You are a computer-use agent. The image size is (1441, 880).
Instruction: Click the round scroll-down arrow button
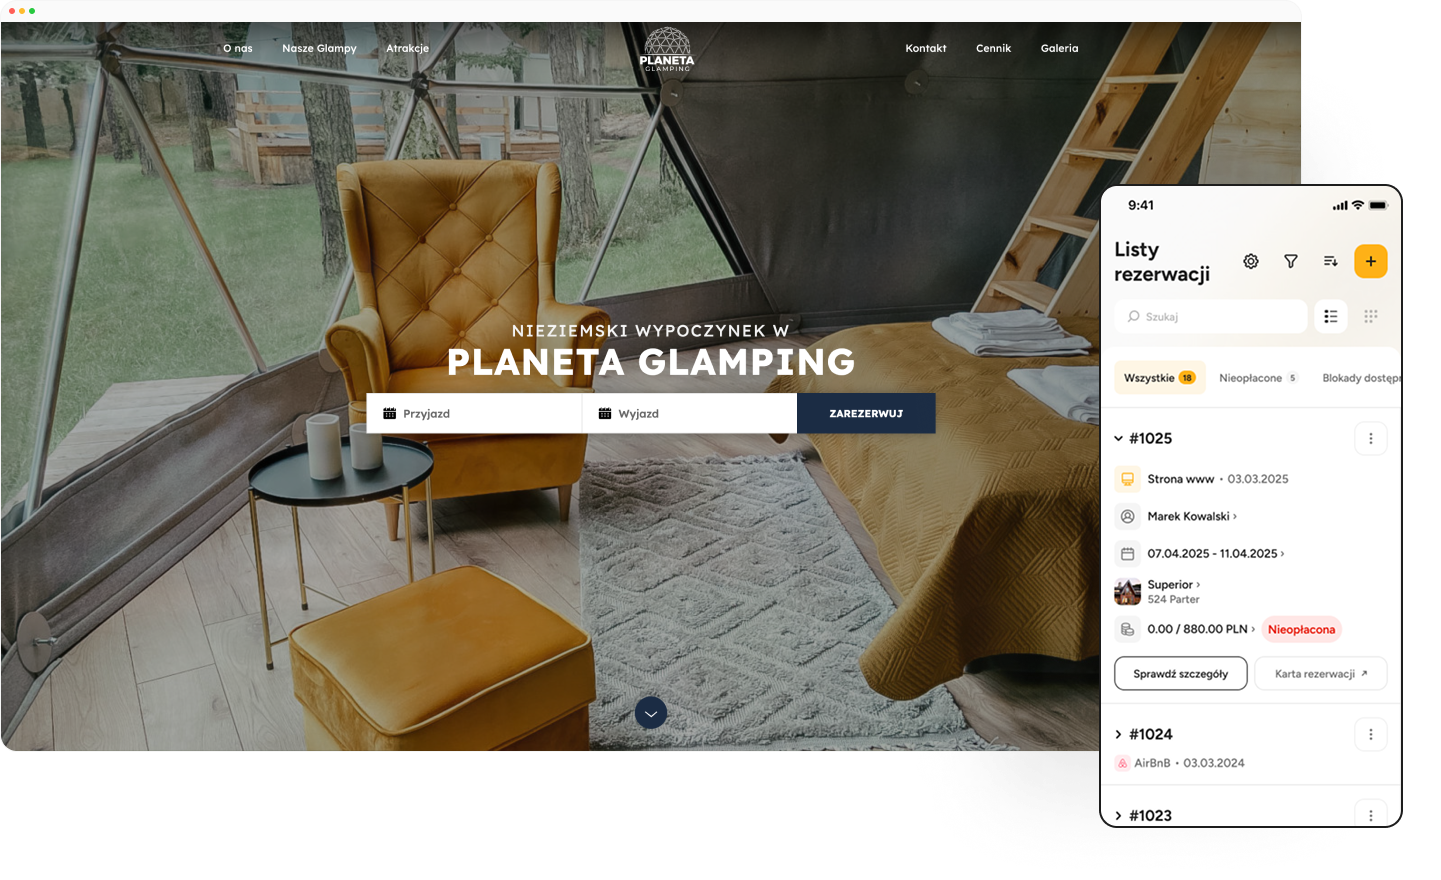coord(651,713)
